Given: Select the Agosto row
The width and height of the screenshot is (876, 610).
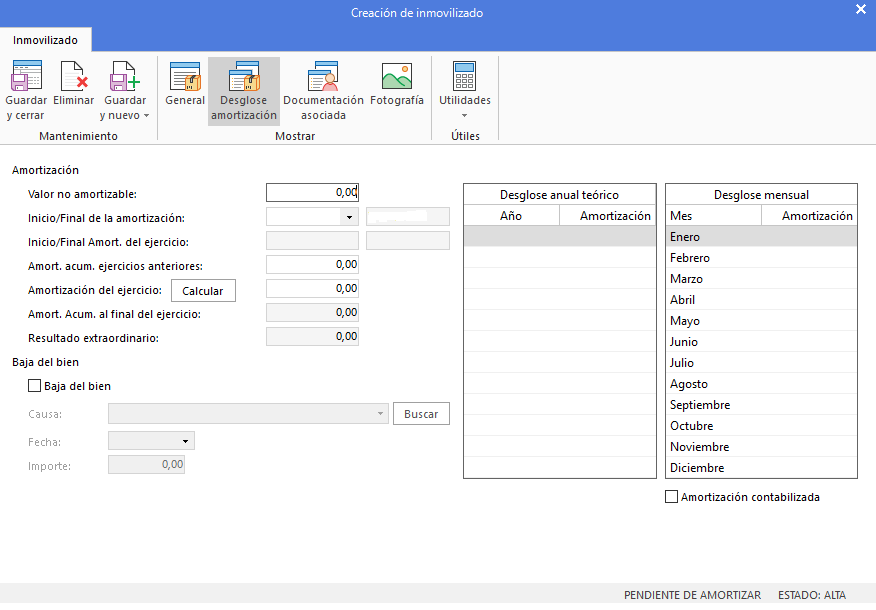Looking at the screenshot, I should coord(761,384).
